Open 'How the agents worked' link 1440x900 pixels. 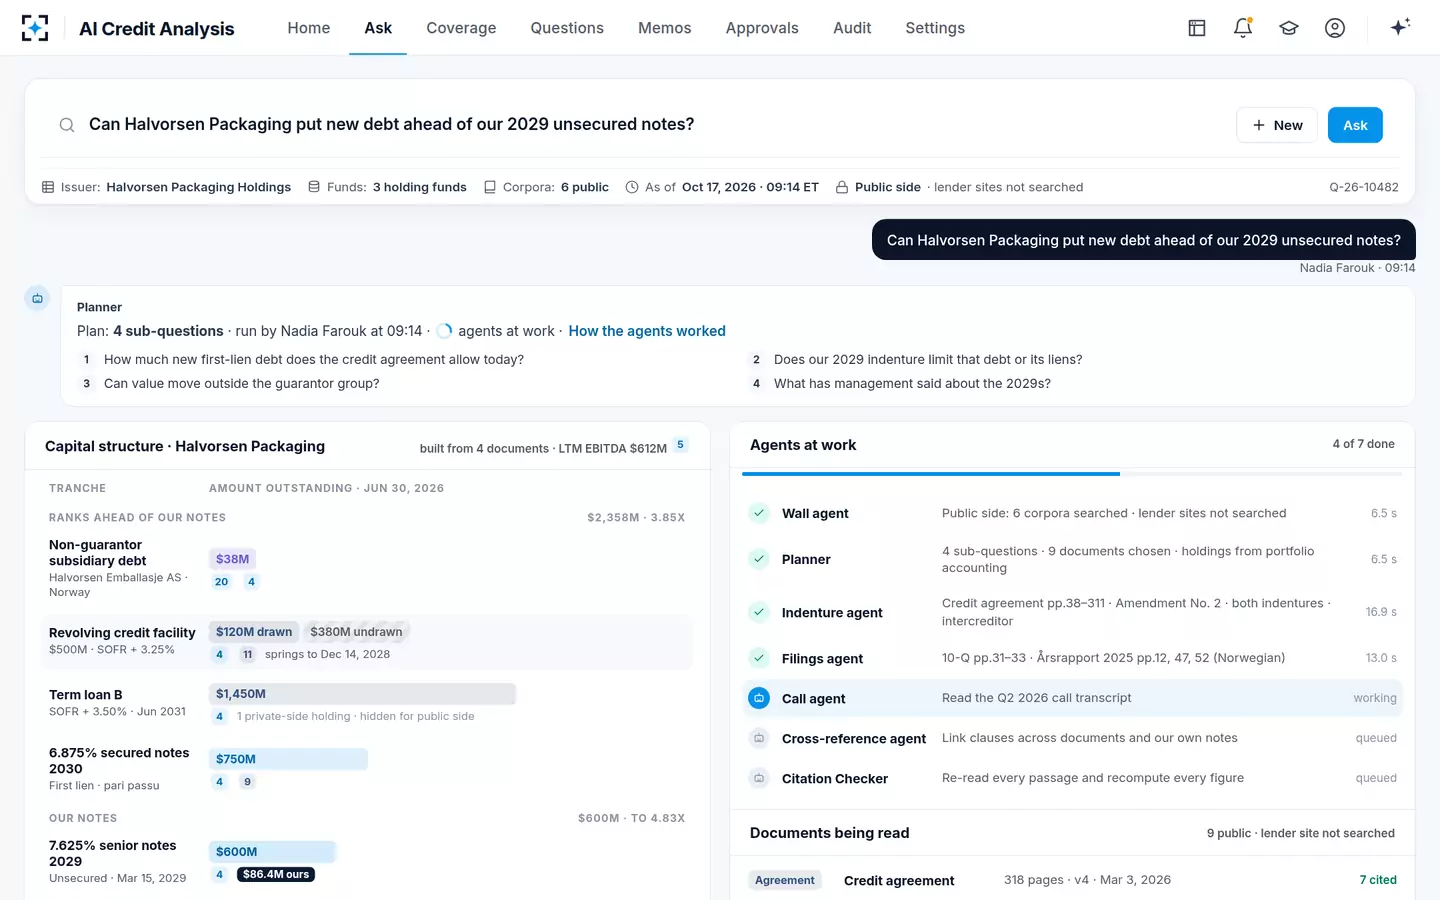pos(647,331)
